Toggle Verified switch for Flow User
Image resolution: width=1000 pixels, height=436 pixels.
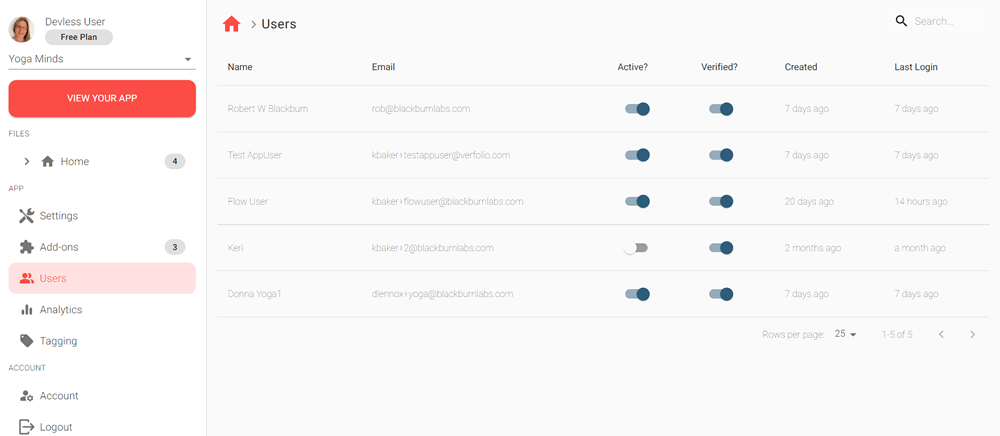(x=721, y=201)
